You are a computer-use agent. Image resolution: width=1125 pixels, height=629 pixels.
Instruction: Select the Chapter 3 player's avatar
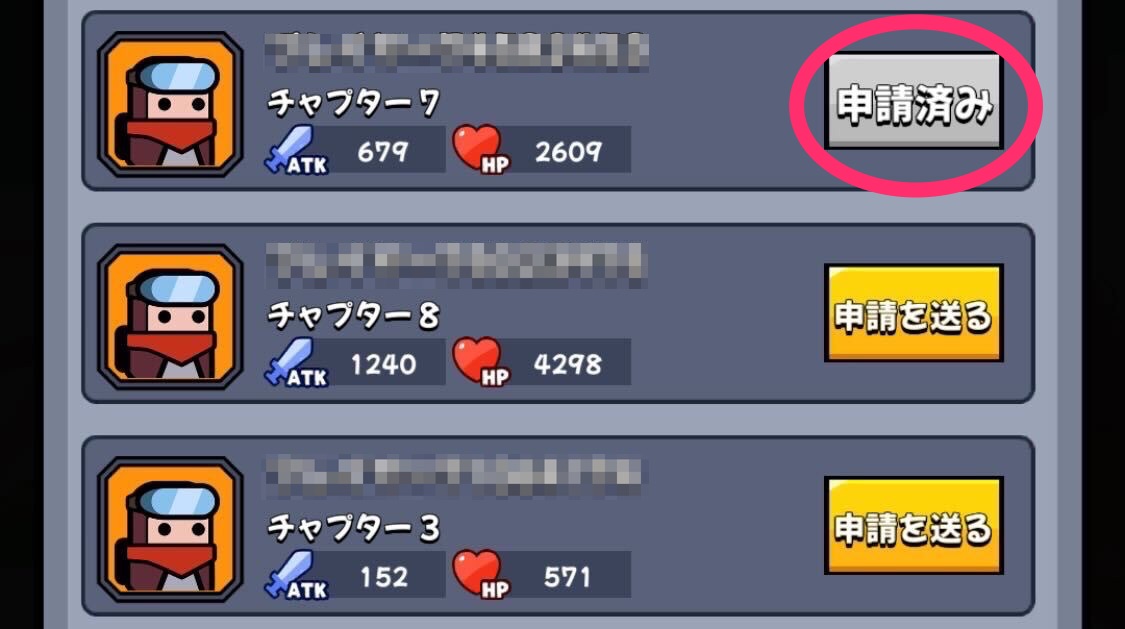(170, 529)
